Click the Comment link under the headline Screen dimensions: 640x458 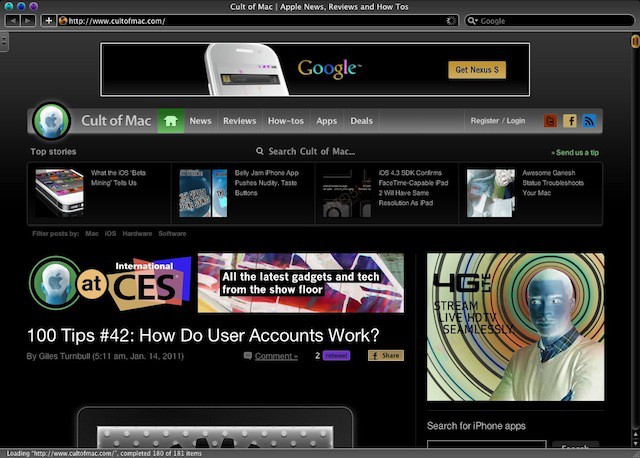tap(276, 356)
